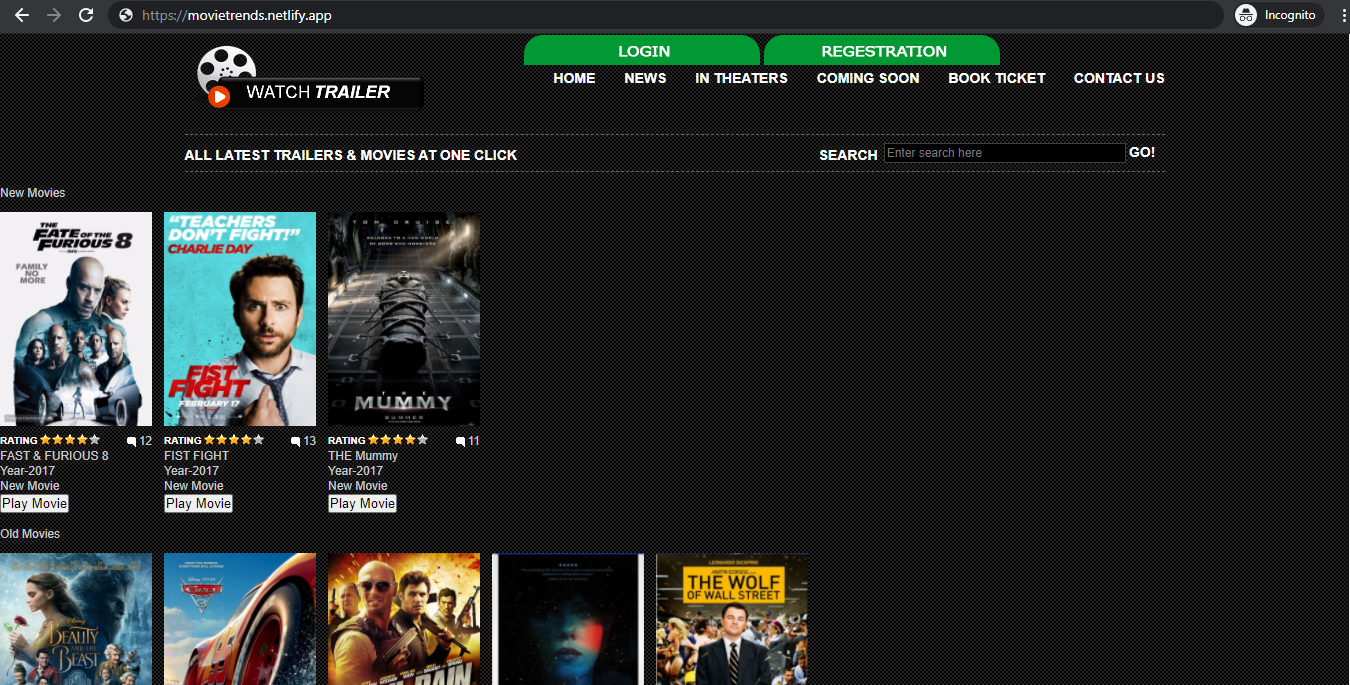Open the Incognito profile indicator
The width and height of the screenshot is (1350, 685).
point(1279,15)
